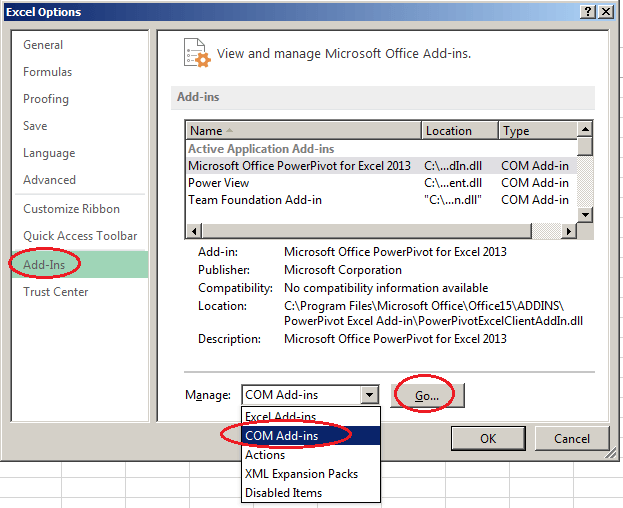The height and width of the screenshot is (508, 623).
Task: Select the Formulas category
Action: pyautogui.click(x=47, y=72)
